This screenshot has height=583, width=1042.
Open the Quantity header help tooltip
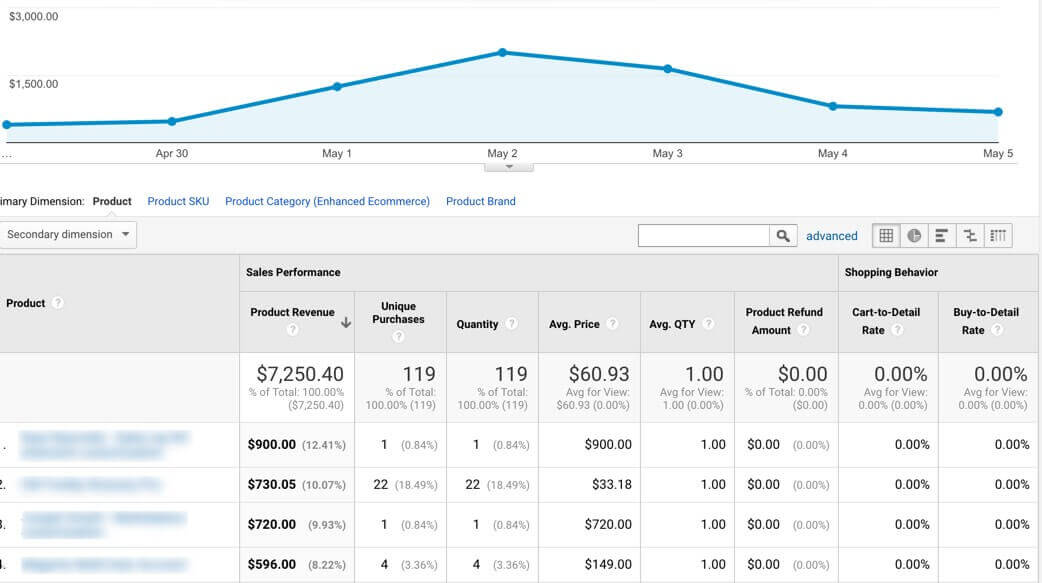(513, 325)
